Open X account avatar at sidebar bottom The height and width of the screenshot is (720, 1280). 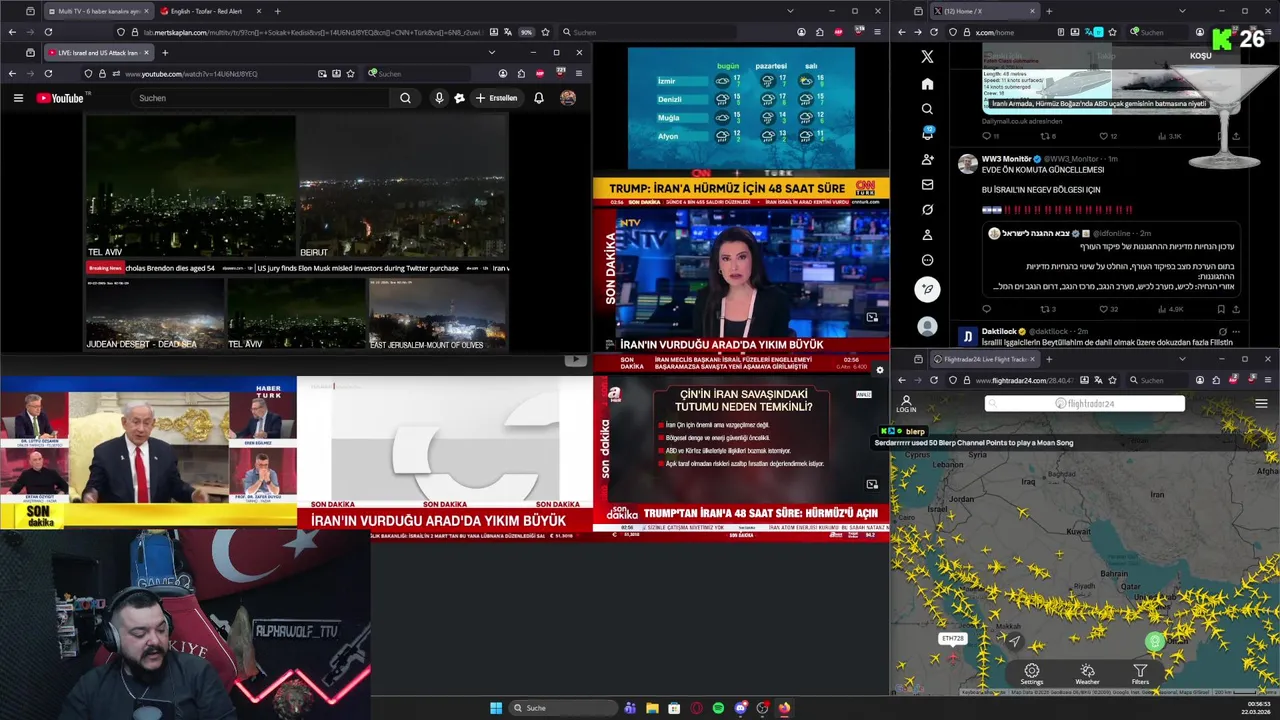tap(927, 326)
